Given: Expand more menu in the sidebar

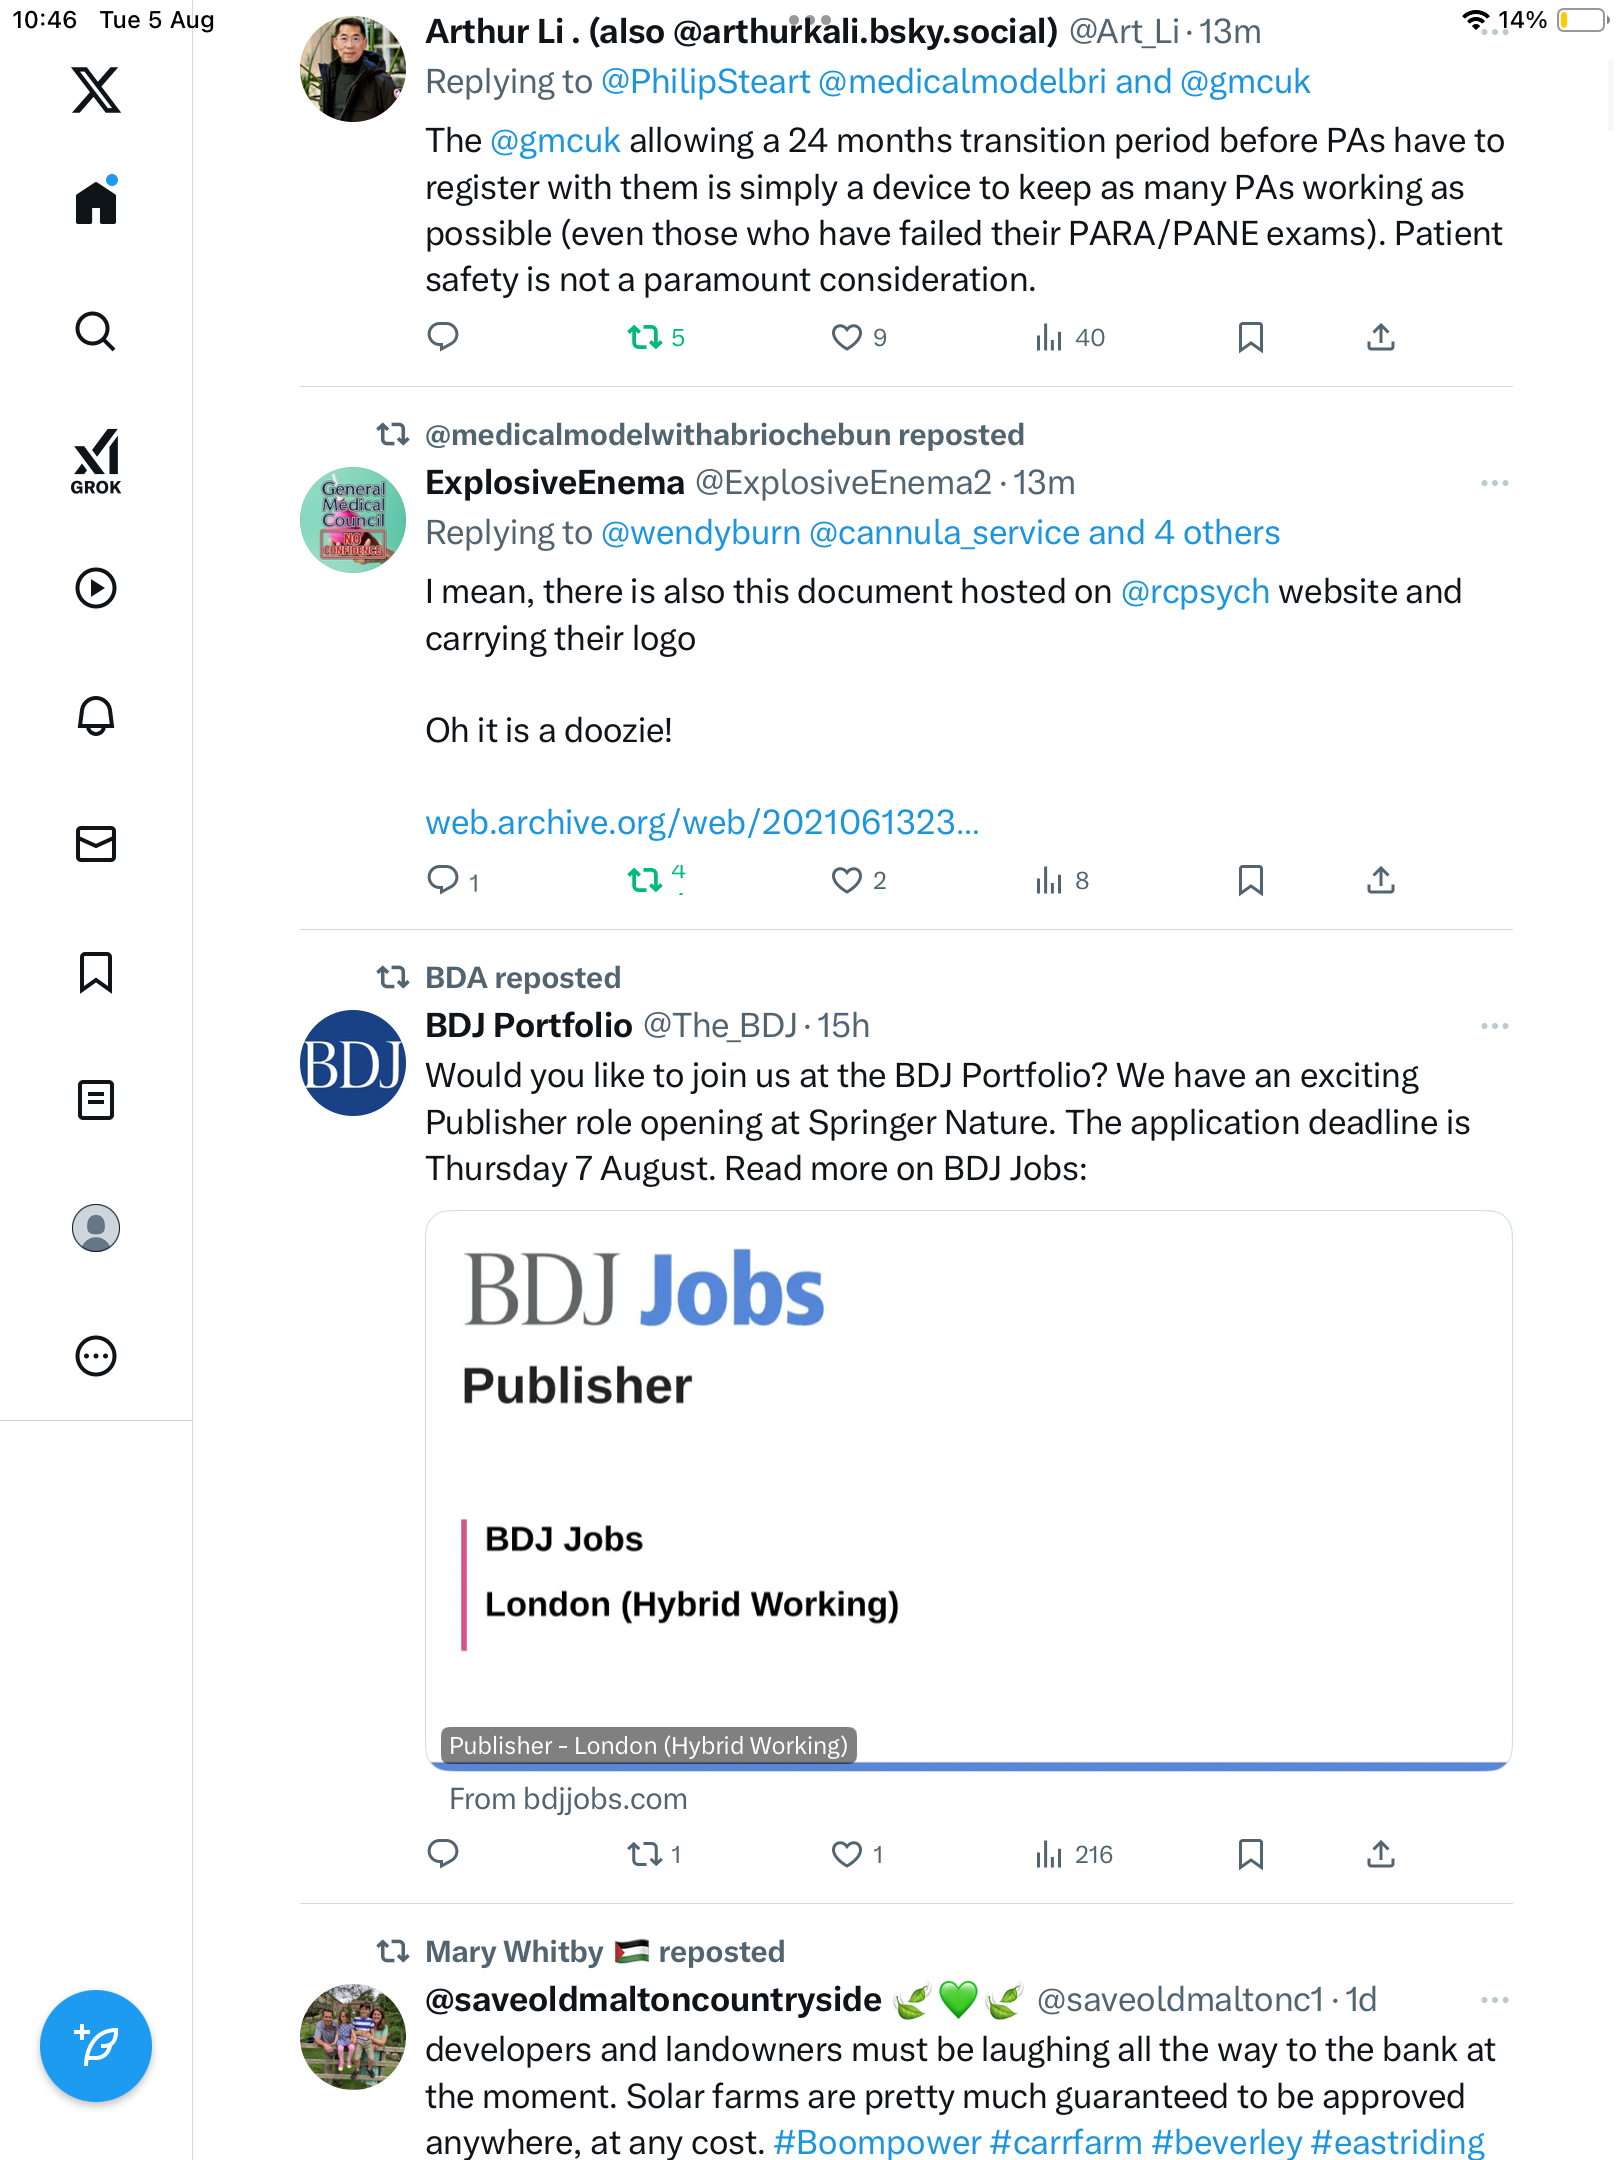Looking at the screenshot, I should 96,1356.
